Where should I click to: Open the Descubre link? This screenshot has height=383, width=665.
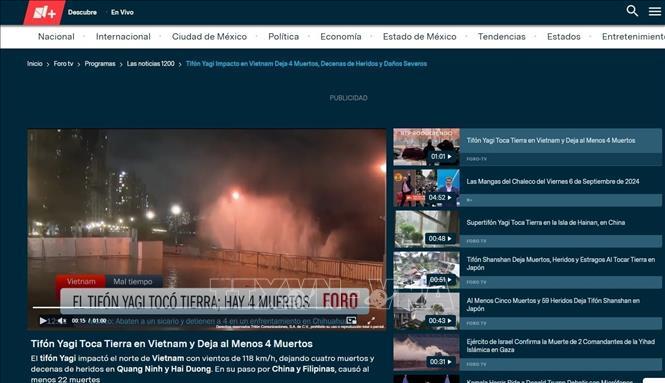point(82,12)
